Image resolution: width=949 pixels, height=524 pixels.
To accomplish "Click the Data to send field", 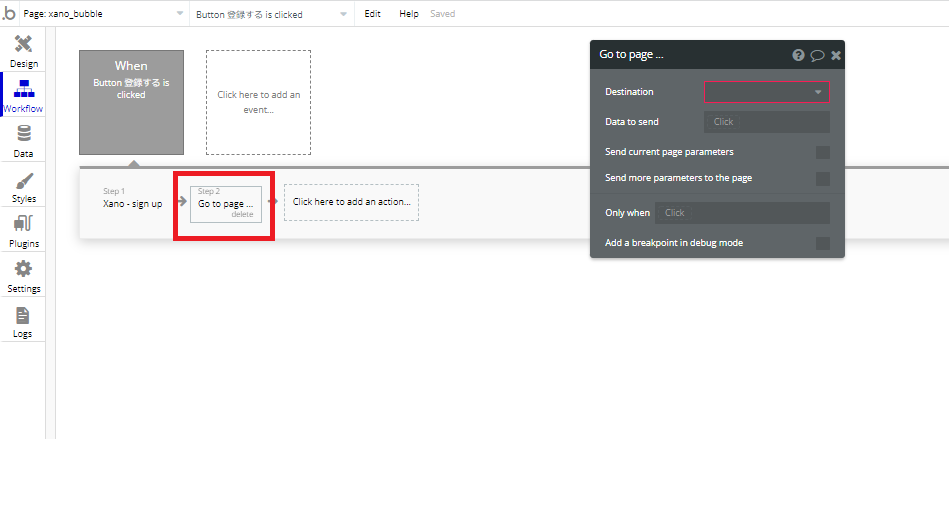I will pyautogui.click(x=767, y=122).
